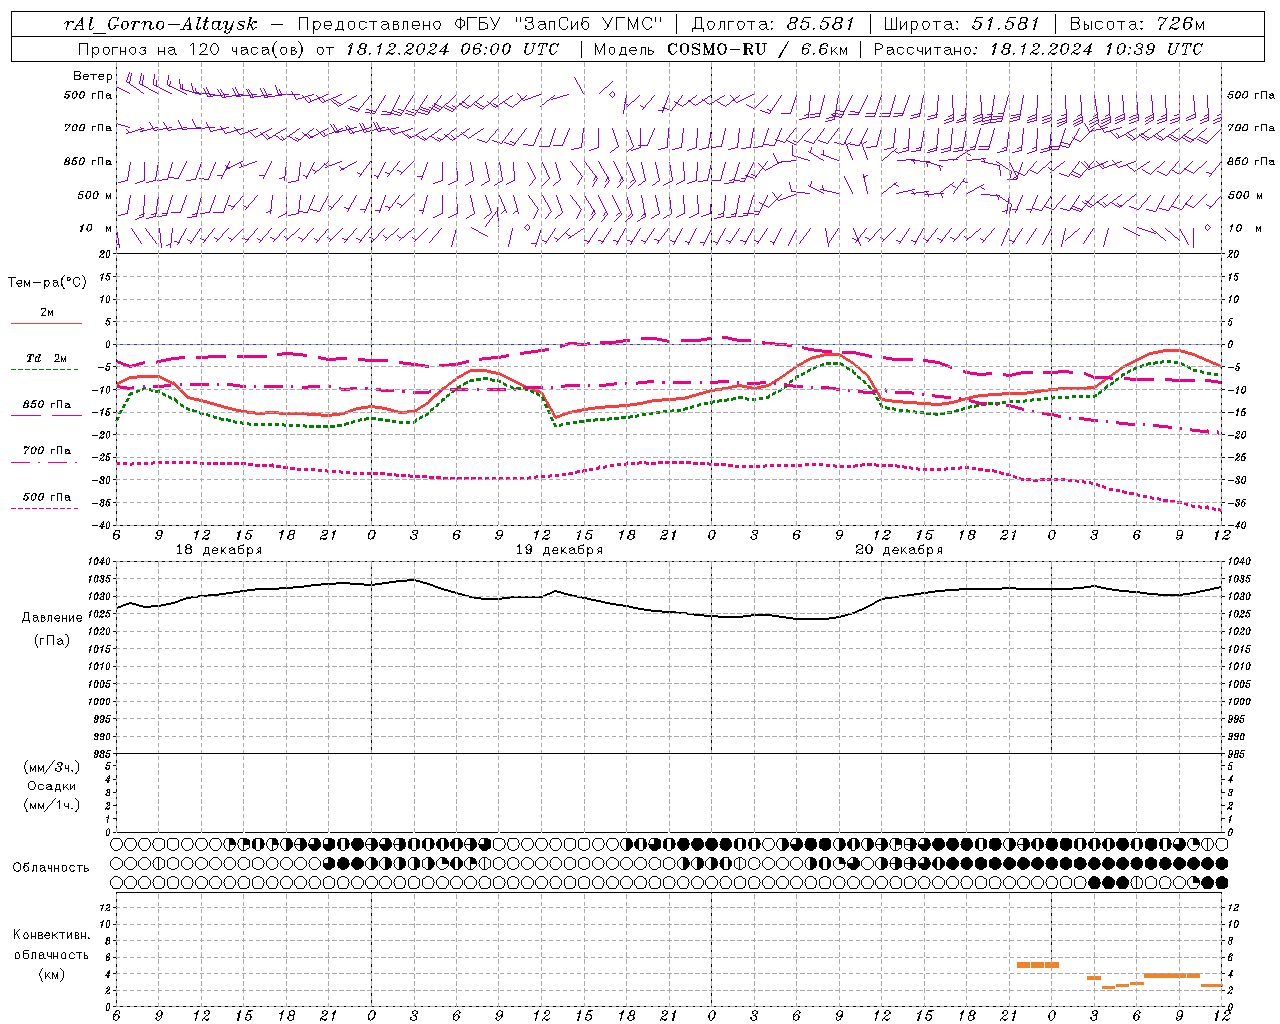Select the Давление pressure panel label
The image size is (1280, 1024).
pyautogui.click(x=52, y=618)
